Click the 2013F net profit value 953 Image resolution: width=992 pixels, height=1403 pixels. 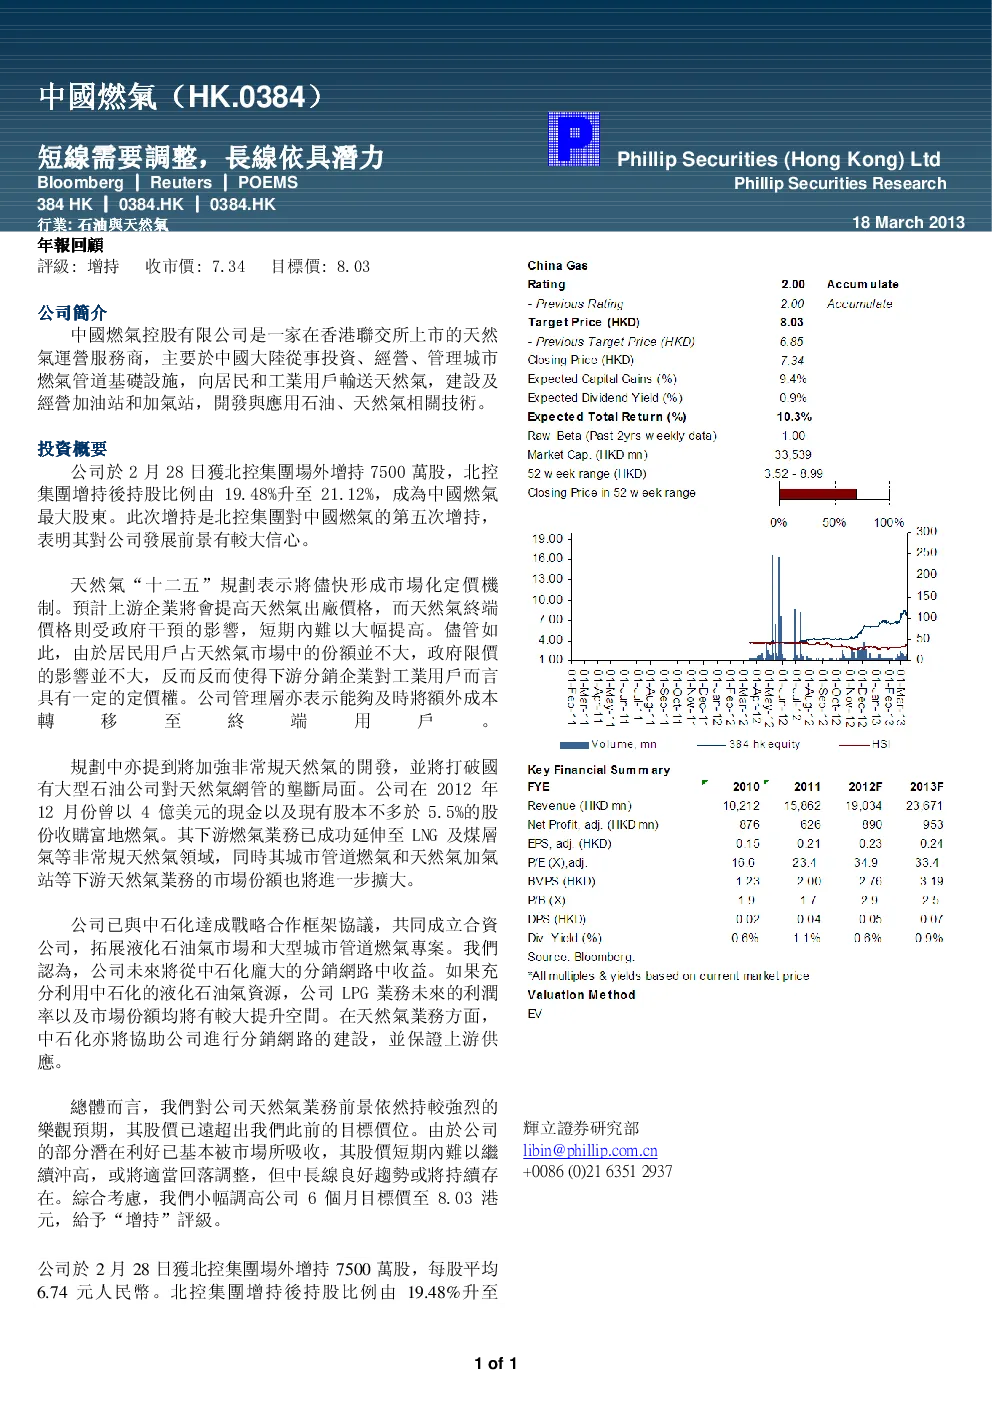click(932, 825)
